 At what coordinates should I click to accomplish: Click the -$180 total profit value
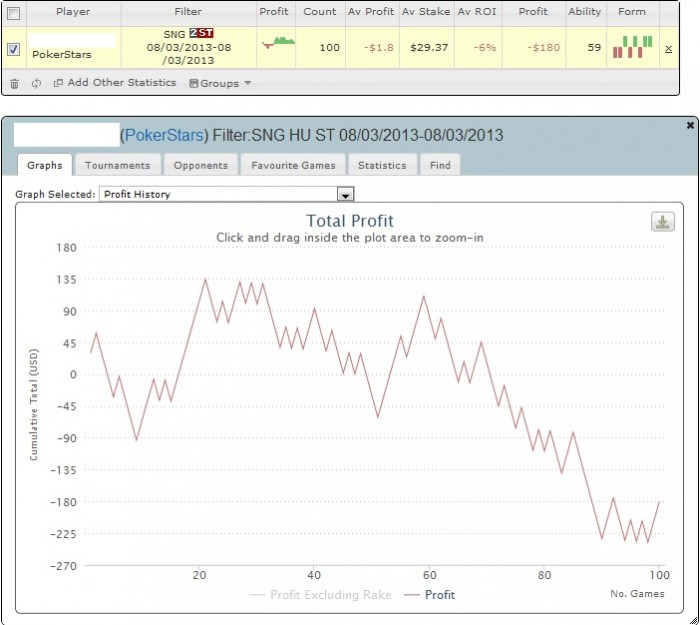pyautogui.click(x=543, y=47)
